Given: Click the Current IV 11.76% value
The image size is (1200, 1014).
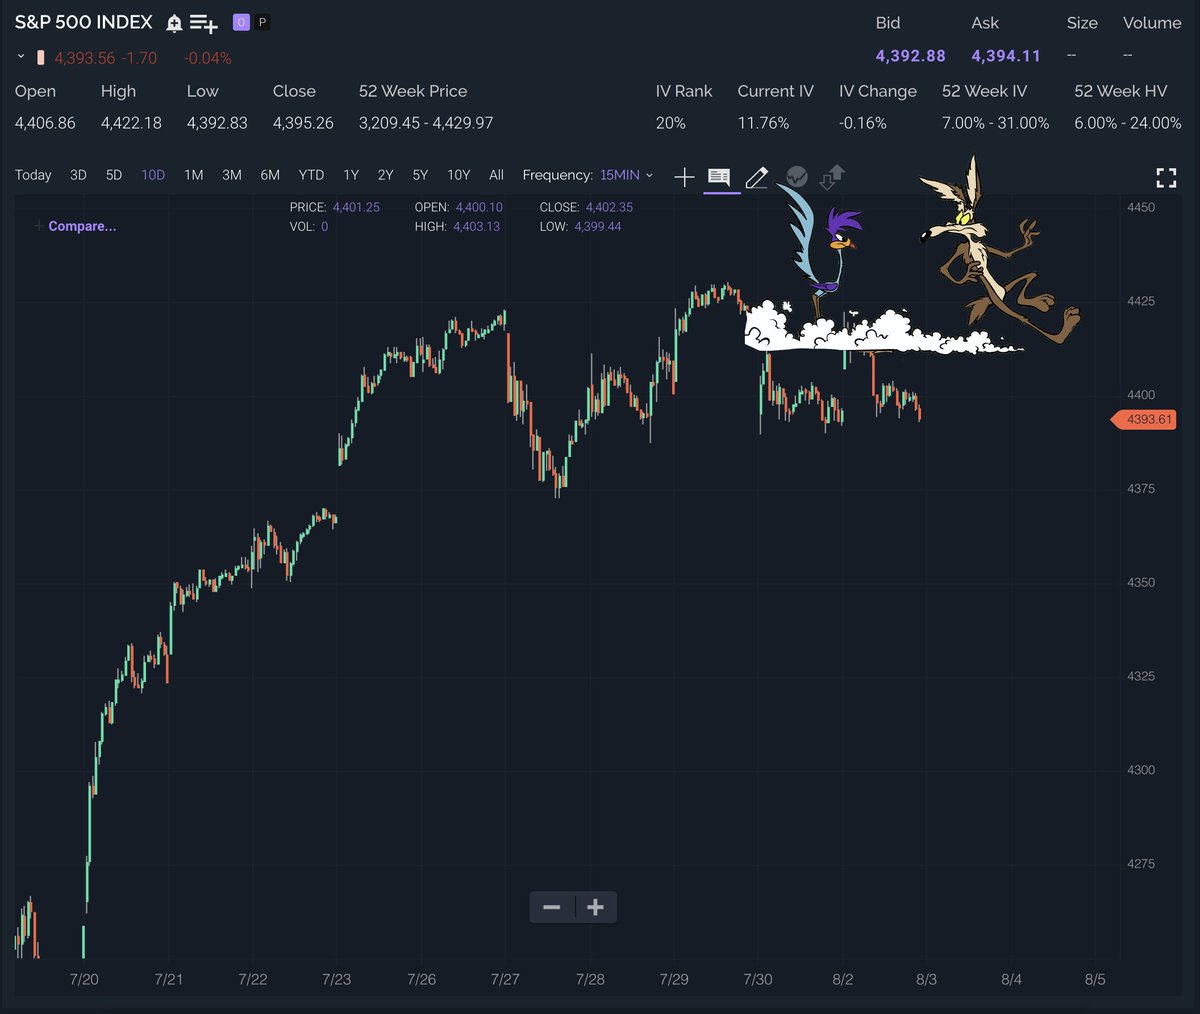Looking at the screenshot, I should click(x=763, y=123).
